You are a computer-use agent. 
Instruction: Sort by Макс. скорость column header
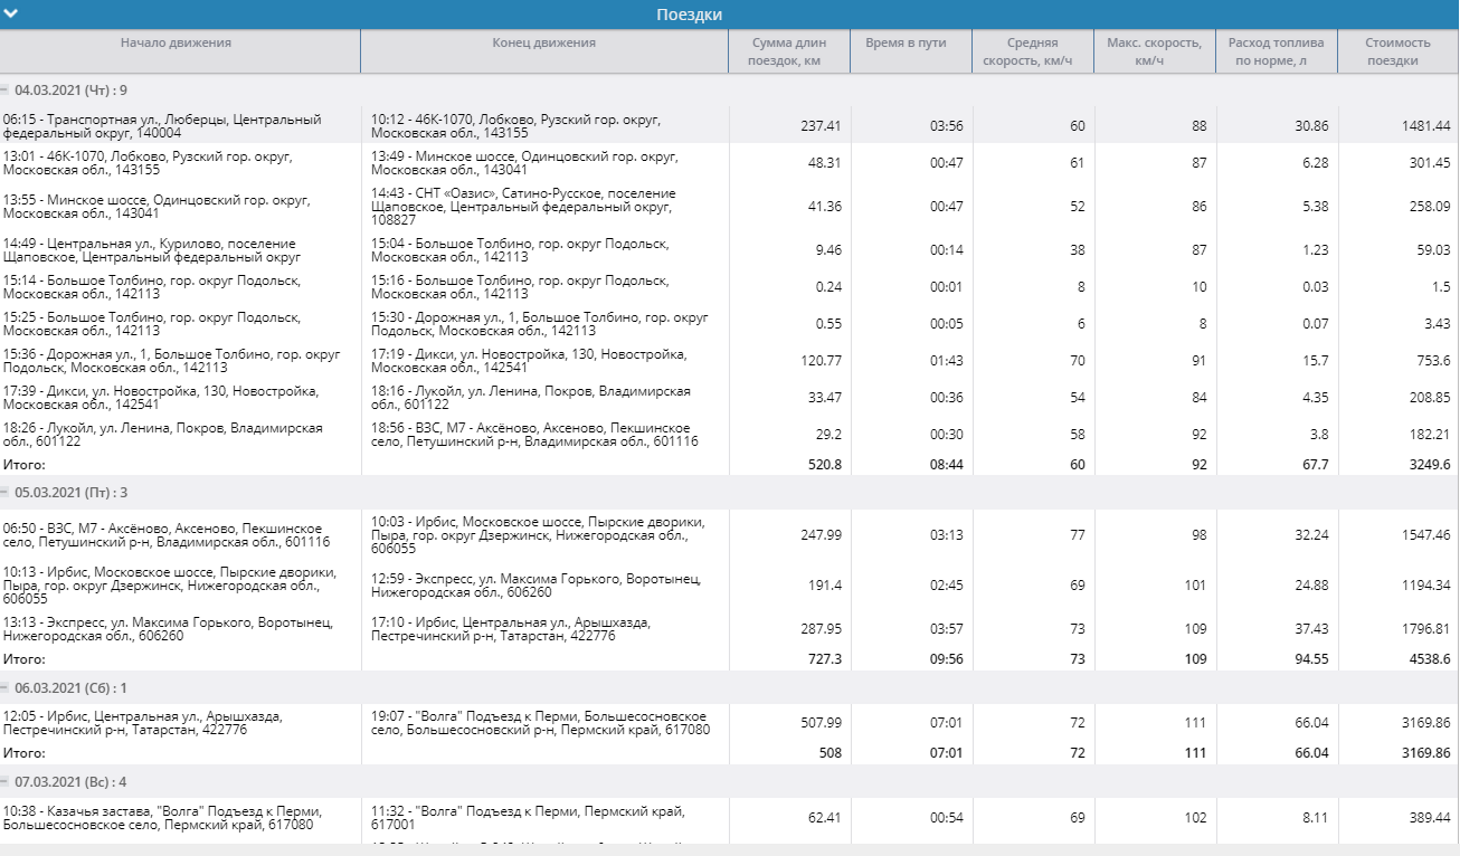(x=1154, y=52)
